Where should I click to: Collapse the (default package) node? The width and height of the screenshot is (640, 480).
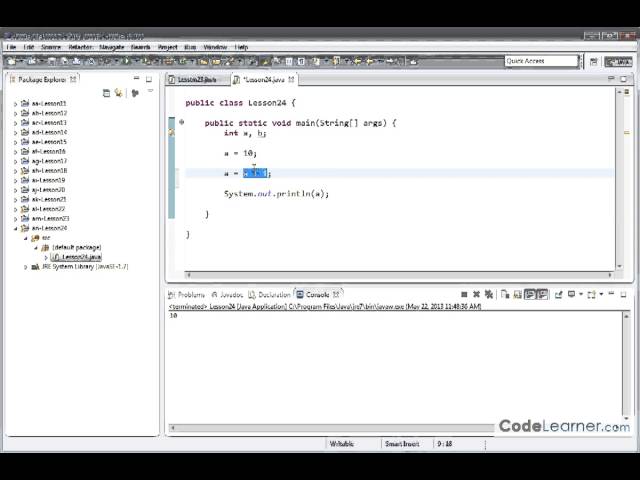click(x=36, y=247)
